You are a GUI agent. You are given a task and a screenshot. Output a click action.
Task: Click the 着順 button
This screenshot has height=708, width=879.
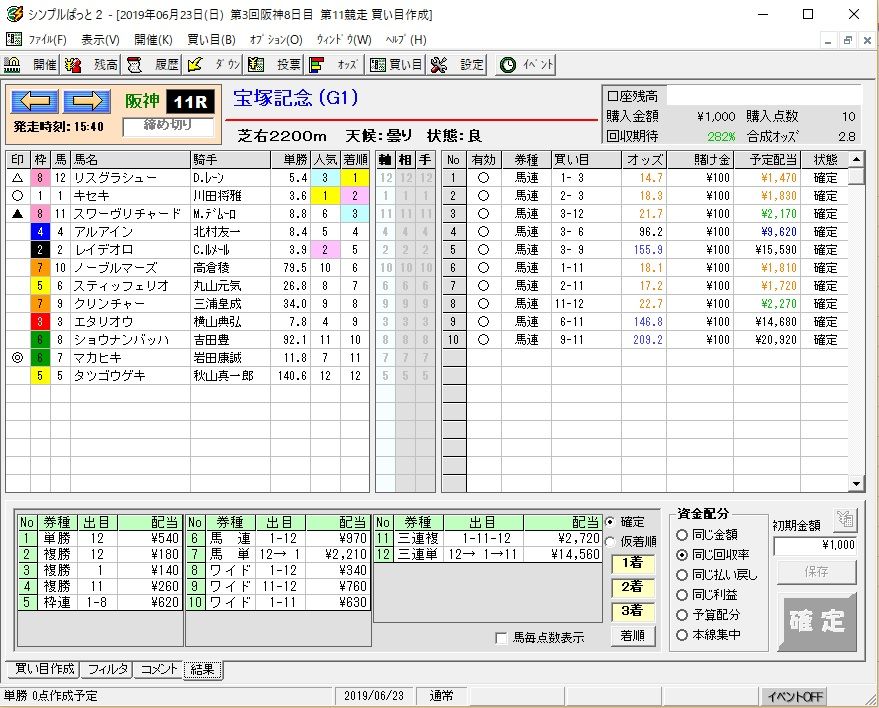pyautogui.click(x=632, y=636)
